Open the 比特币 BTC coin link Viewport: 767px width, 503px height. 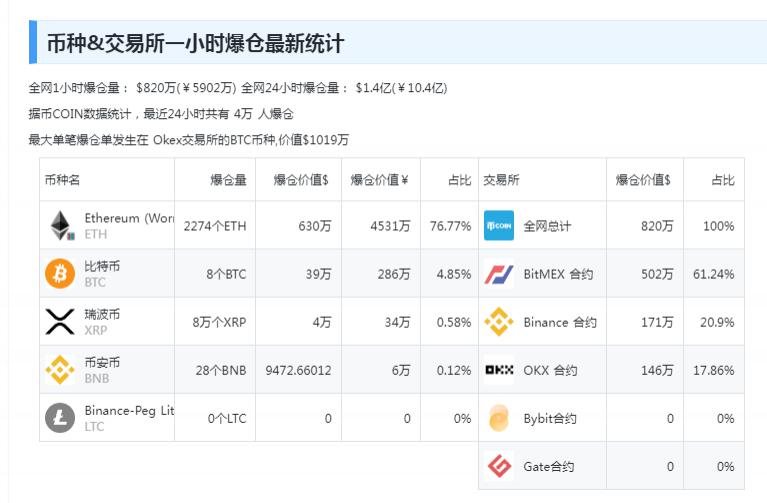click(x=102, y=266)
